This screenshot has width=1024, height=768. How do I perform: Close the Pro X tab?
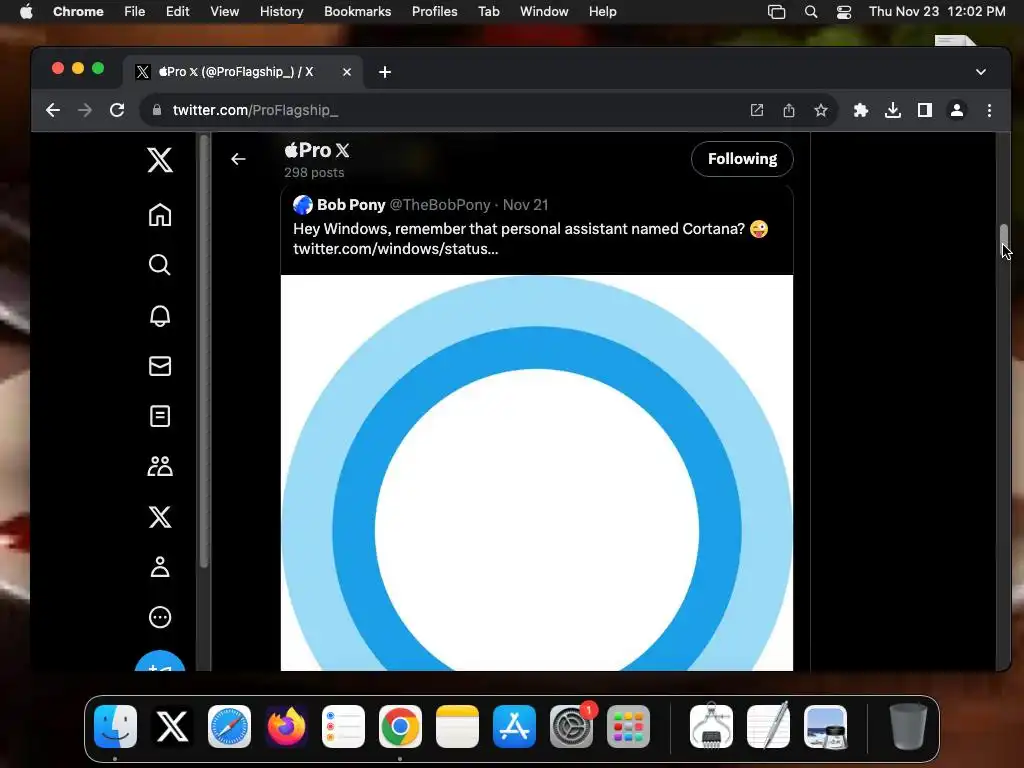[x=347, y=72]
